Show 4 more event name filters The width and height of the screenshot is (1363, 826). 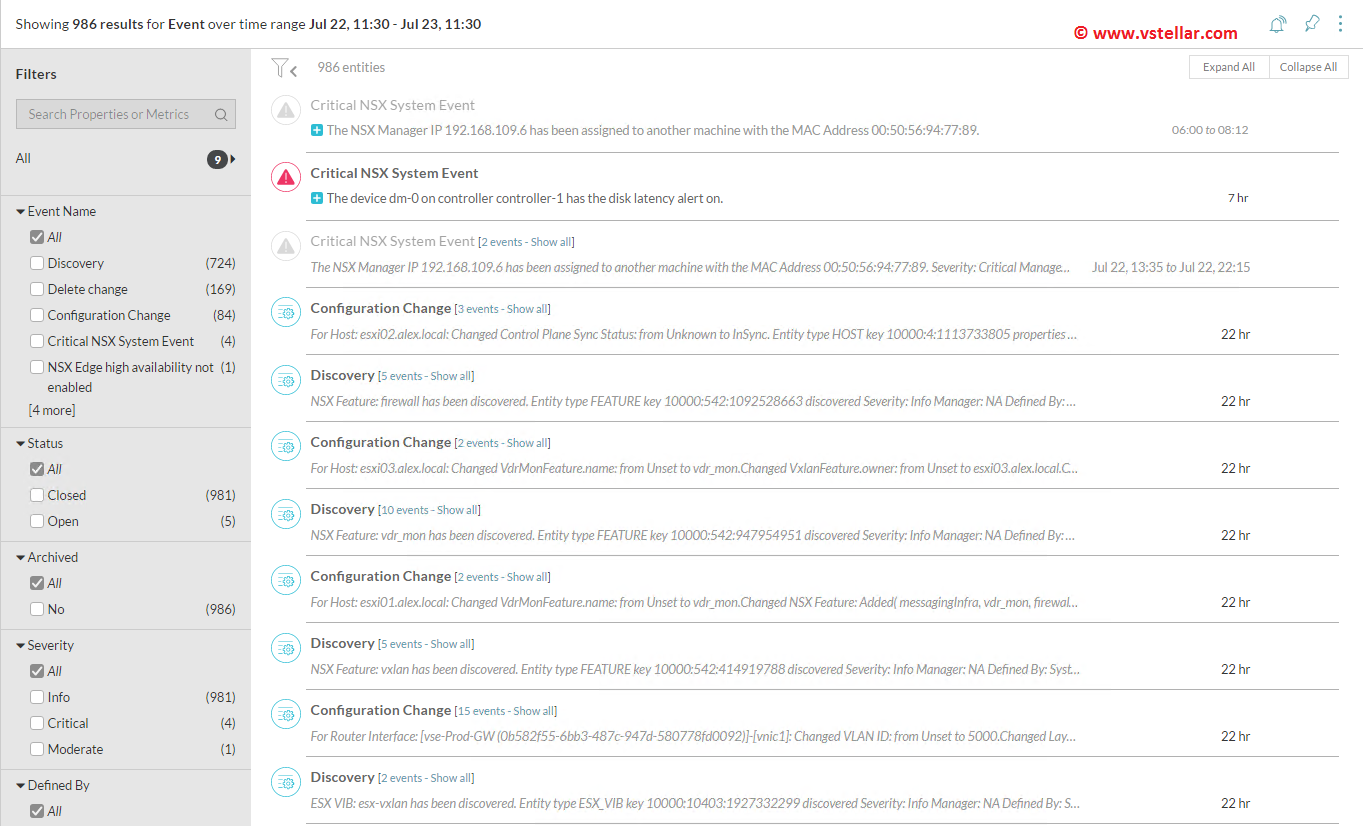(51, 410)
